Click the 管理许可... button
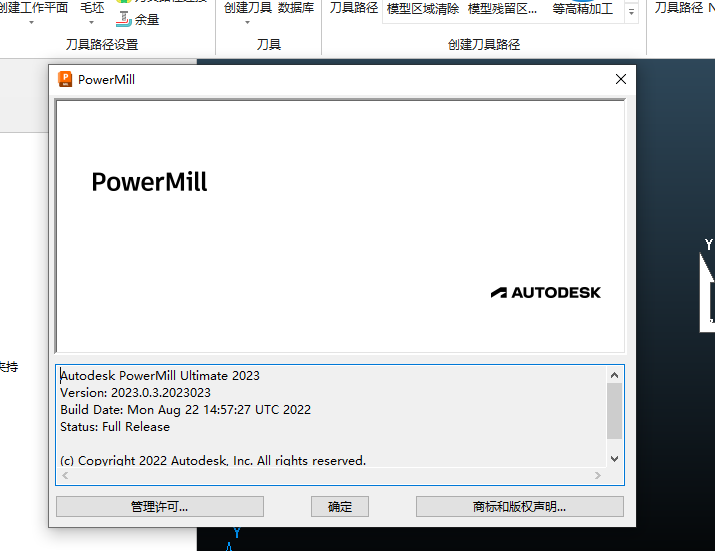 [160, 506]
